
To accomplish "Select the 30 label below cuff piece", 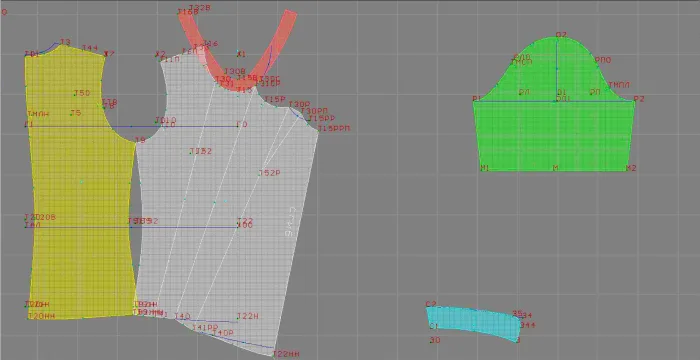I will 435,340.
